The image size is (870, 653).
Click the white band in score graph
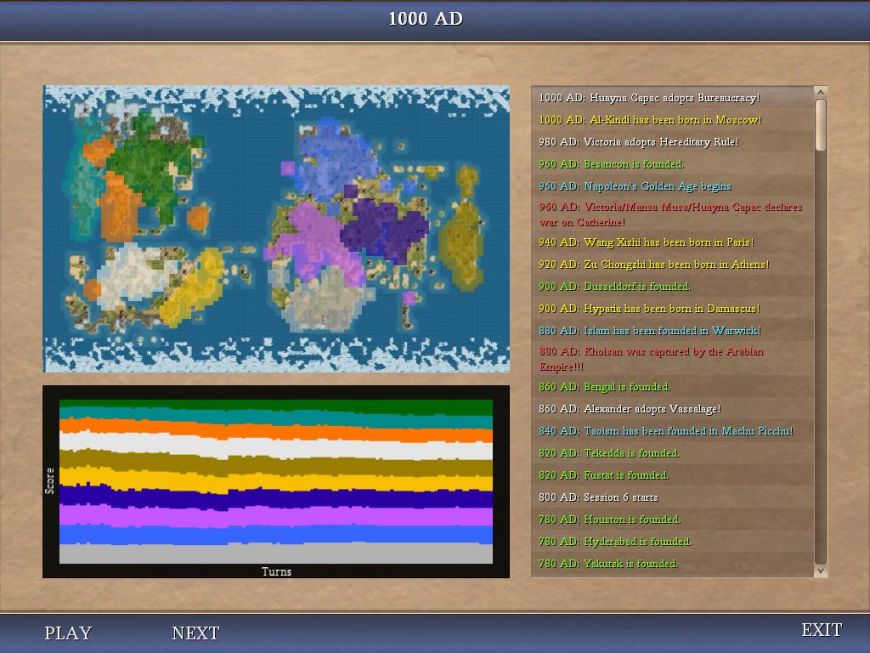pyautogui.click(x=276, y=448)
